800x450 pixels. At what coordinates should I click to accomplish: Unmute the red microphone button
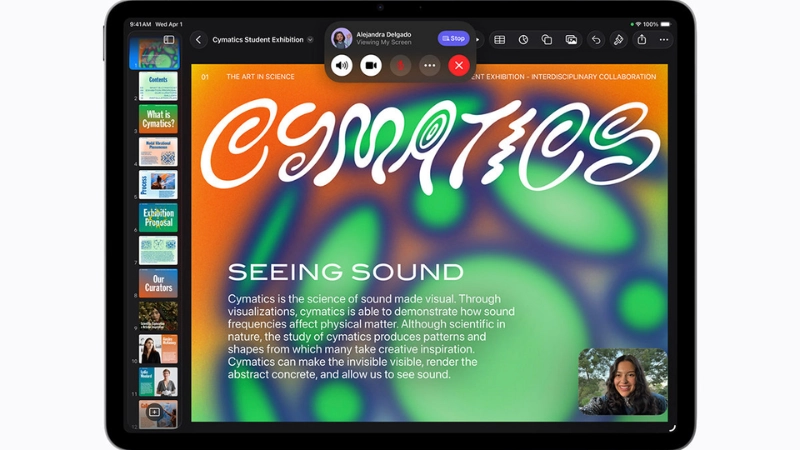point(401,65)
